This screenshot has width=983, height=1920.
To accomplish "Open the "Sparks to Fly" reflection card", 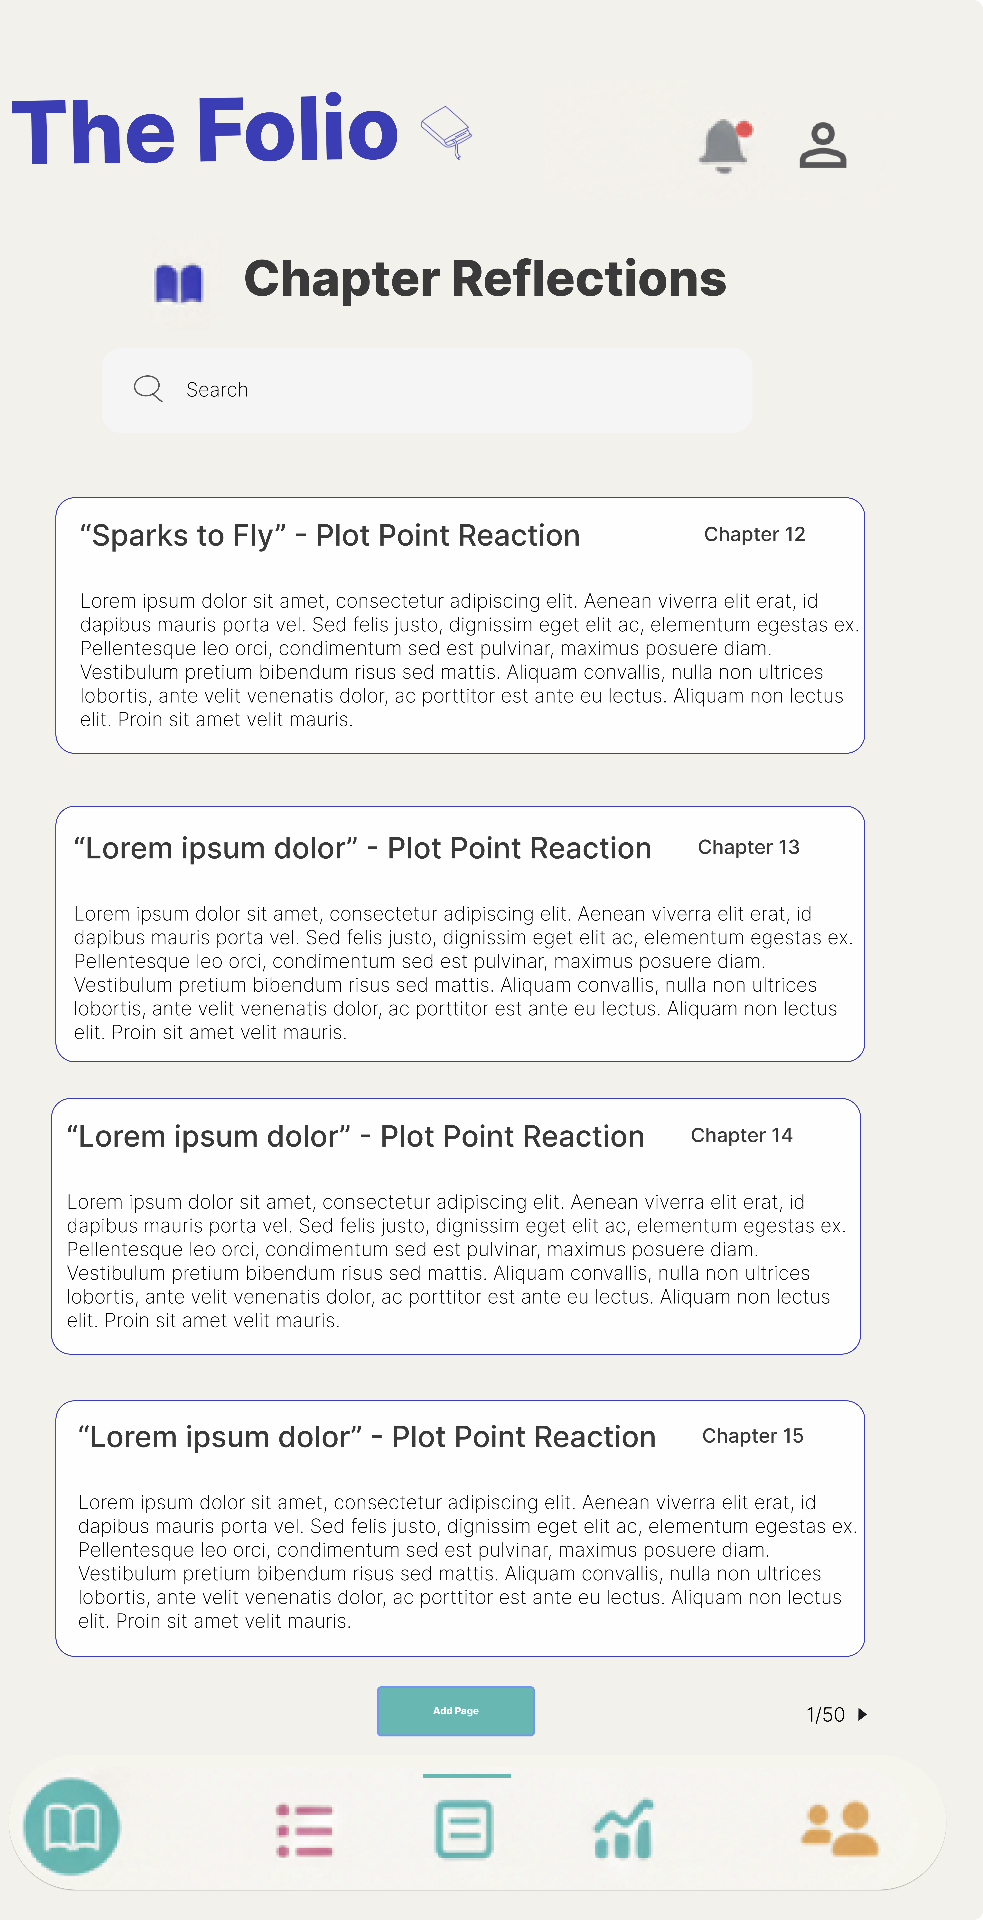I will (x=460, y=625).
